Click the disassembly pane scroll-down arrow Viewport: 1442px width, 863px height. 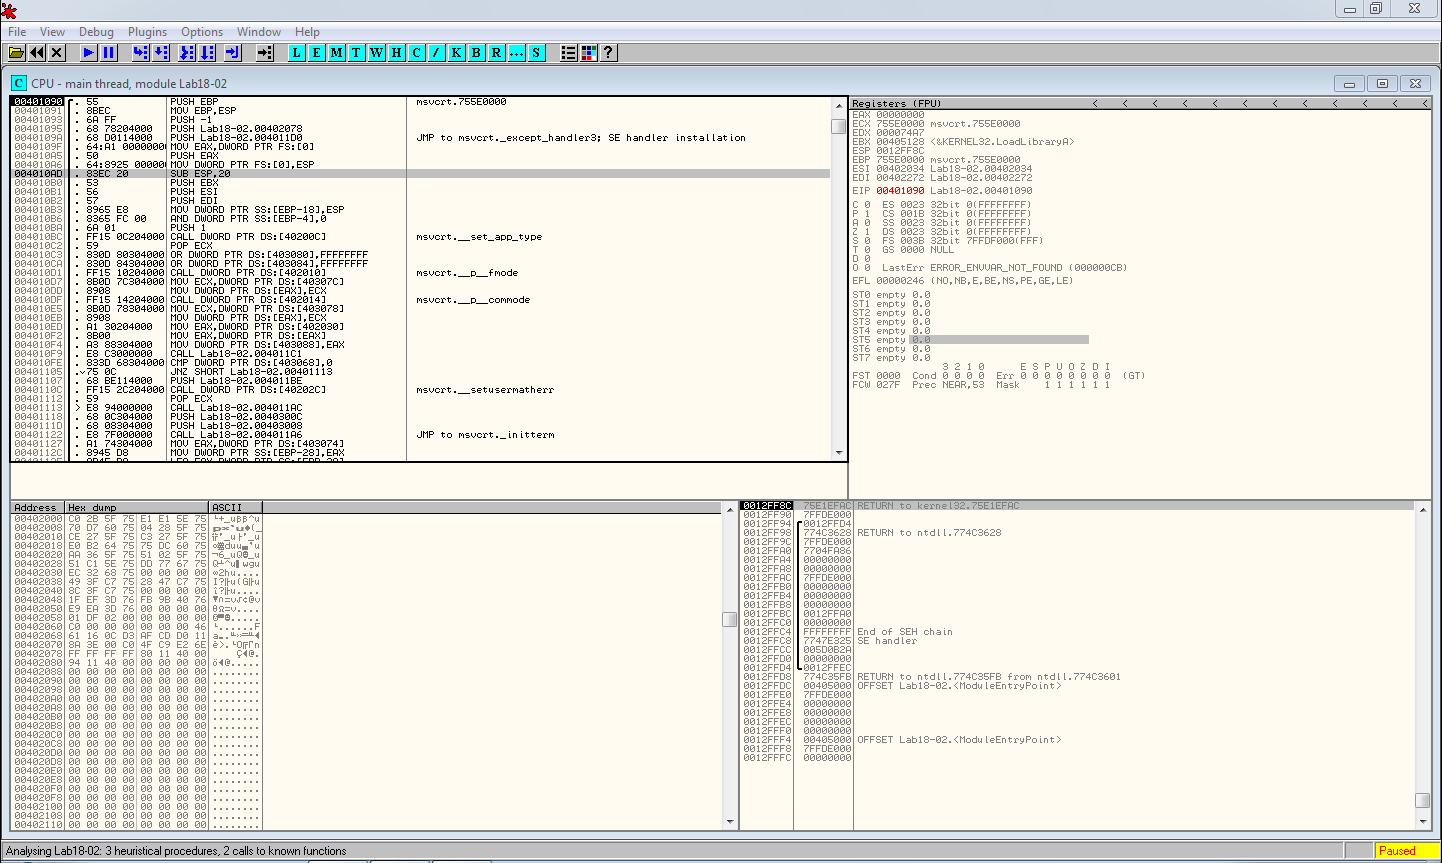pyautogui.click(x=839, y=453)
